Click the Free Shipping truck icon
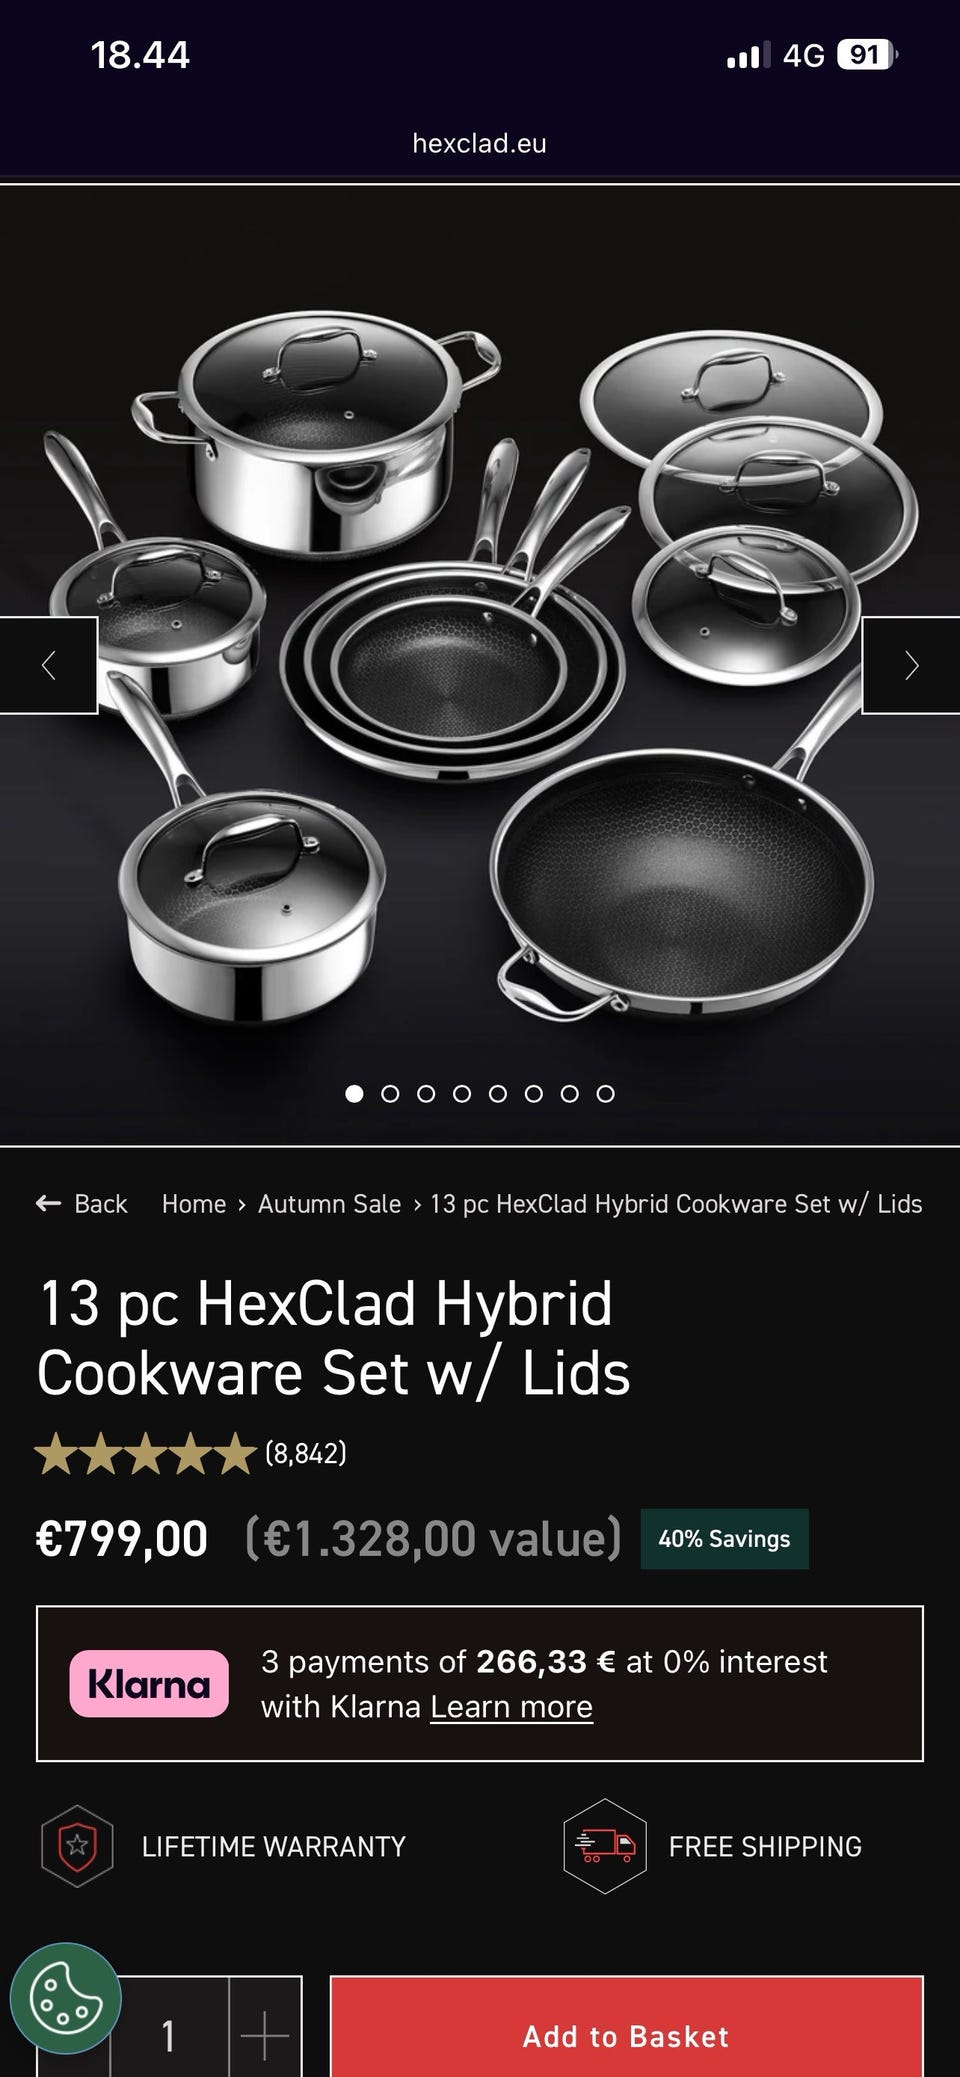Image resolution: width=960 pixels, height=2077 pixels. point(605,1846)
